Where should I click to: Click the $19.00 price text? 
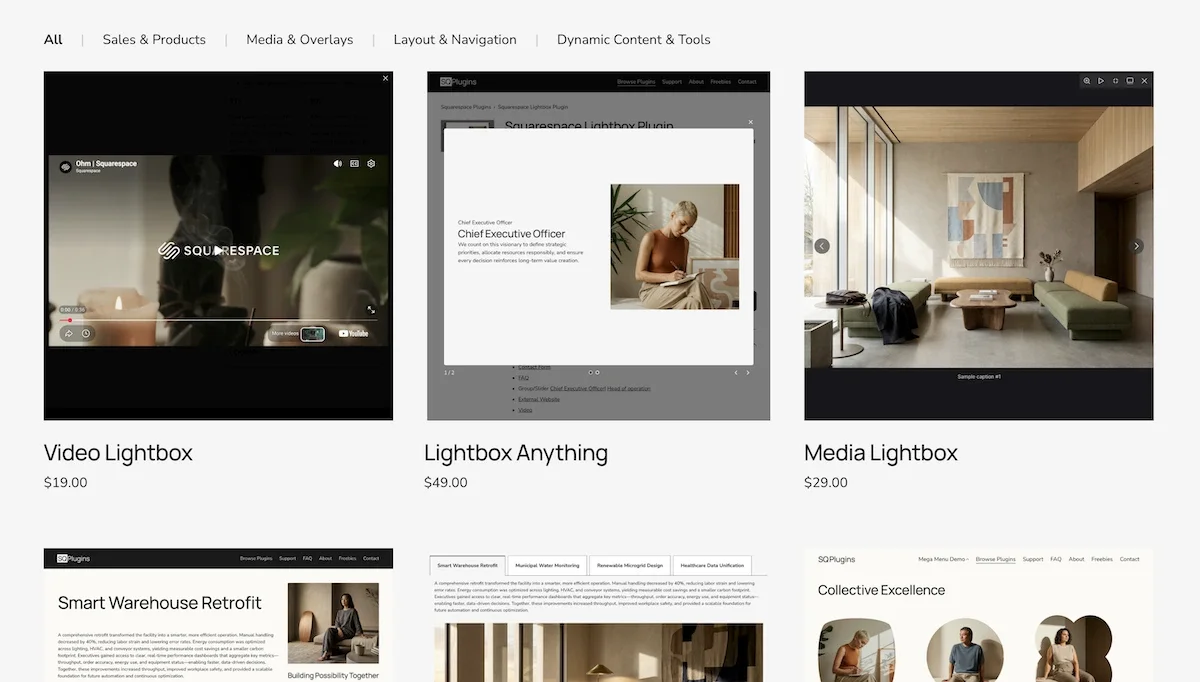point(66,482)
